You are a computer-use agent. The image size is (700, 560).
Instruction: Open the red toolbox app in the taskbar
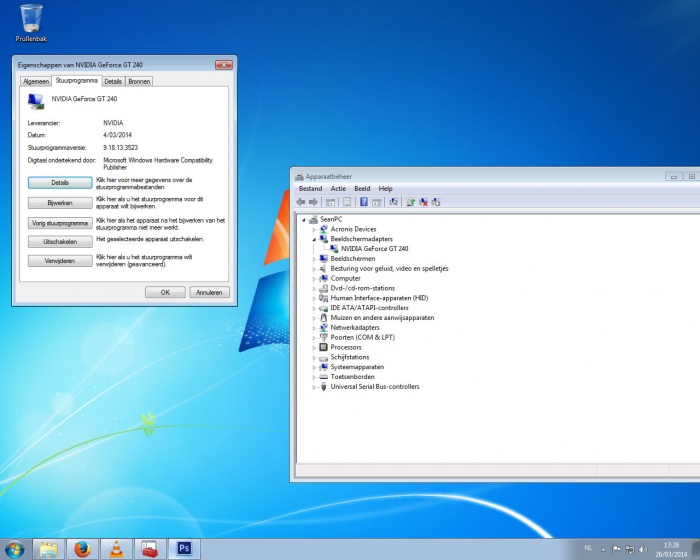coord(150,549)
